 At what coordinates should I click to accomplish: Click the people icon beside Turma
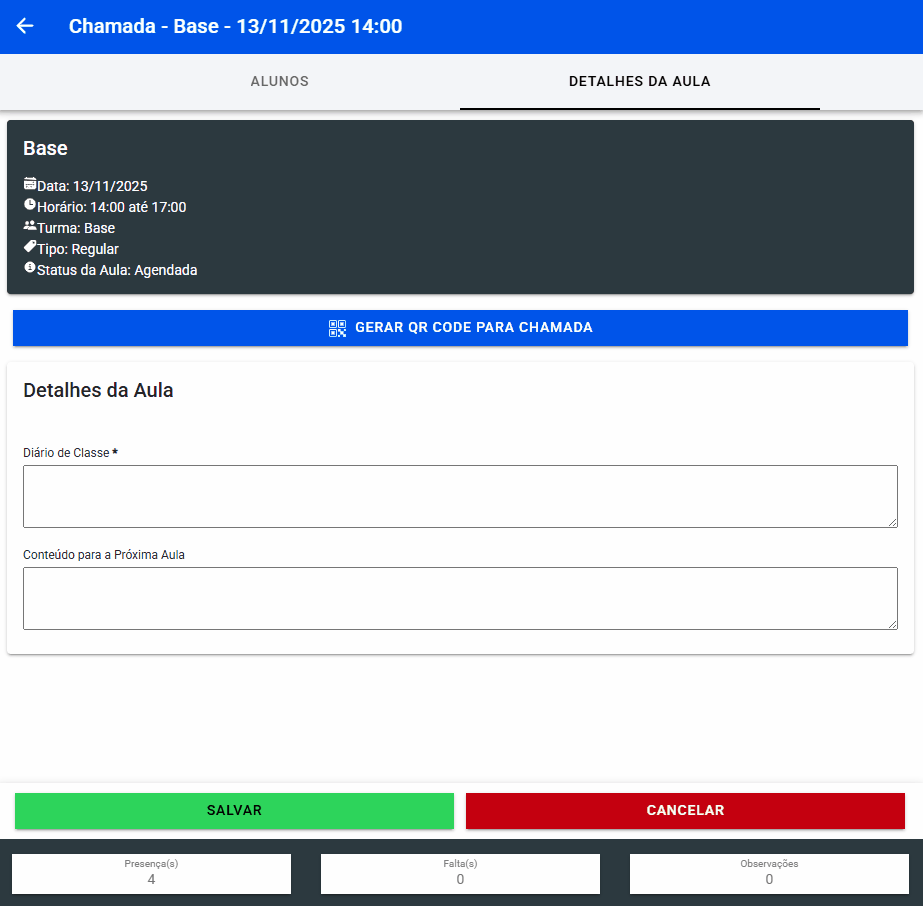(x=30, y=226)
